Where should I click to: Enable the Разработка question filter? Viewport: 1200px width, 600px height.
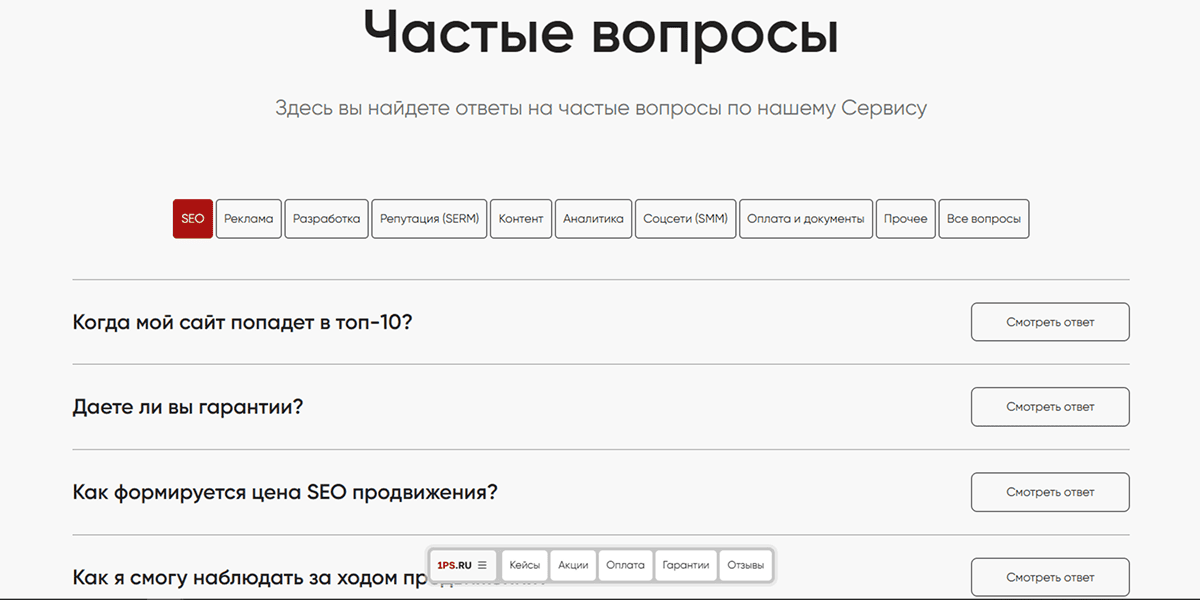[326, 218]
